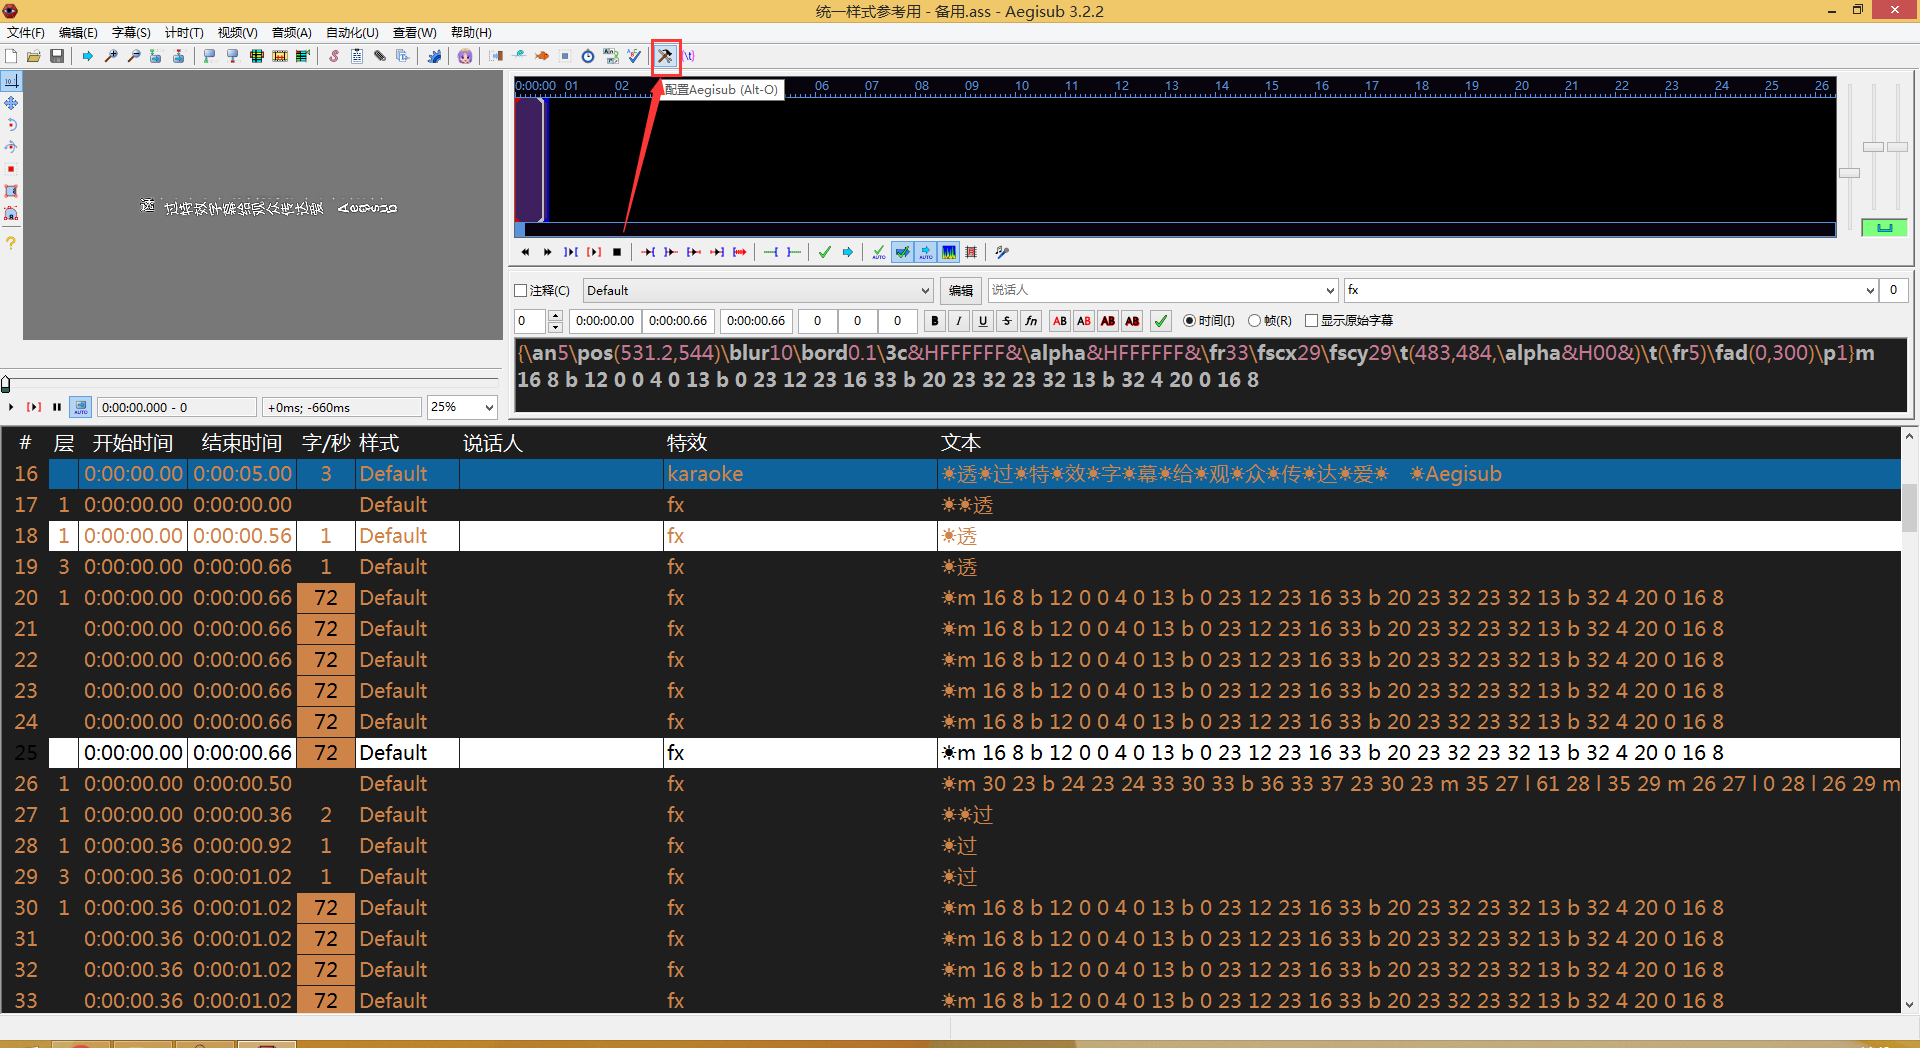Open the Spell Checker icon
This screenshot has width=1920, height=1048.
pos(634,56)
